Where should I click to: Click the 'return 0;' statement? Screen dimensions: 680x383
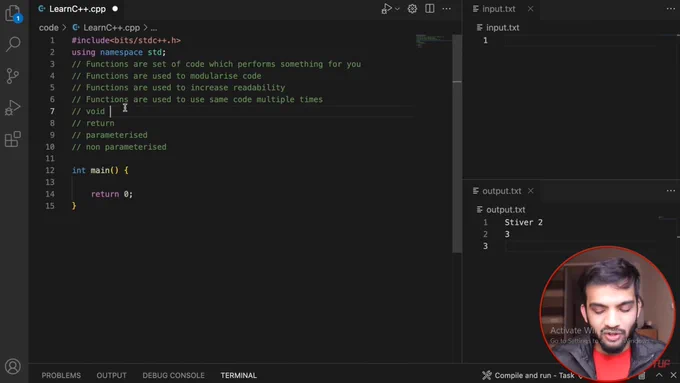pyautogui.click(x=112, y=194)
